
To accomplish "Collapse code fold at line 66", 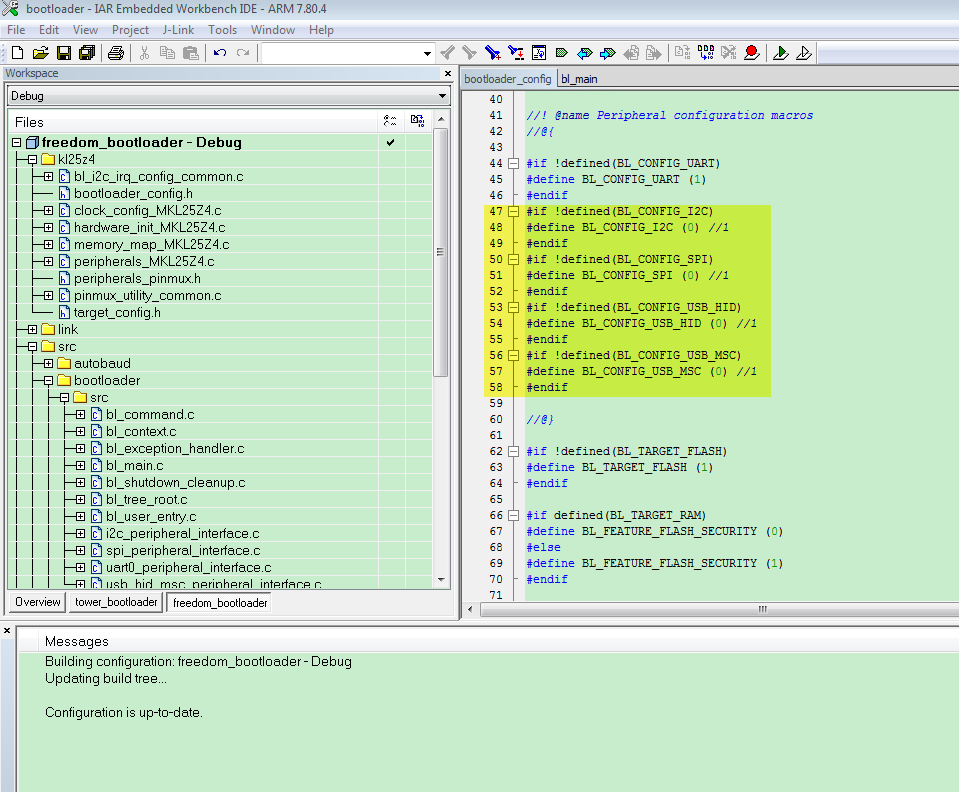I will click(x=514, y=516).
